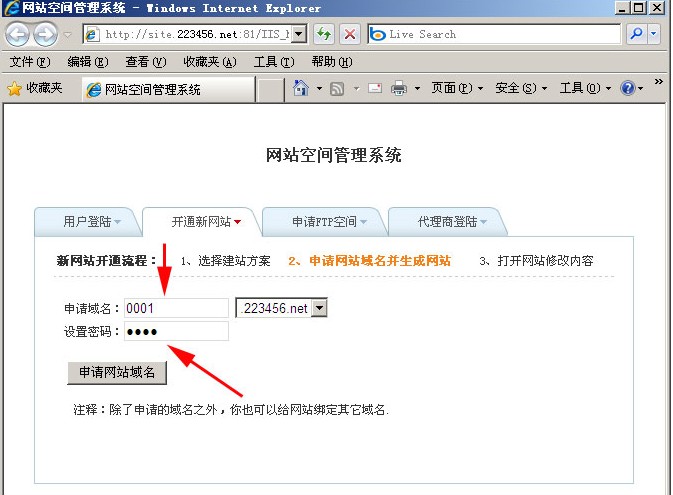
Task: Click the Live Search magnifier icon
Action: pos(636,34)
